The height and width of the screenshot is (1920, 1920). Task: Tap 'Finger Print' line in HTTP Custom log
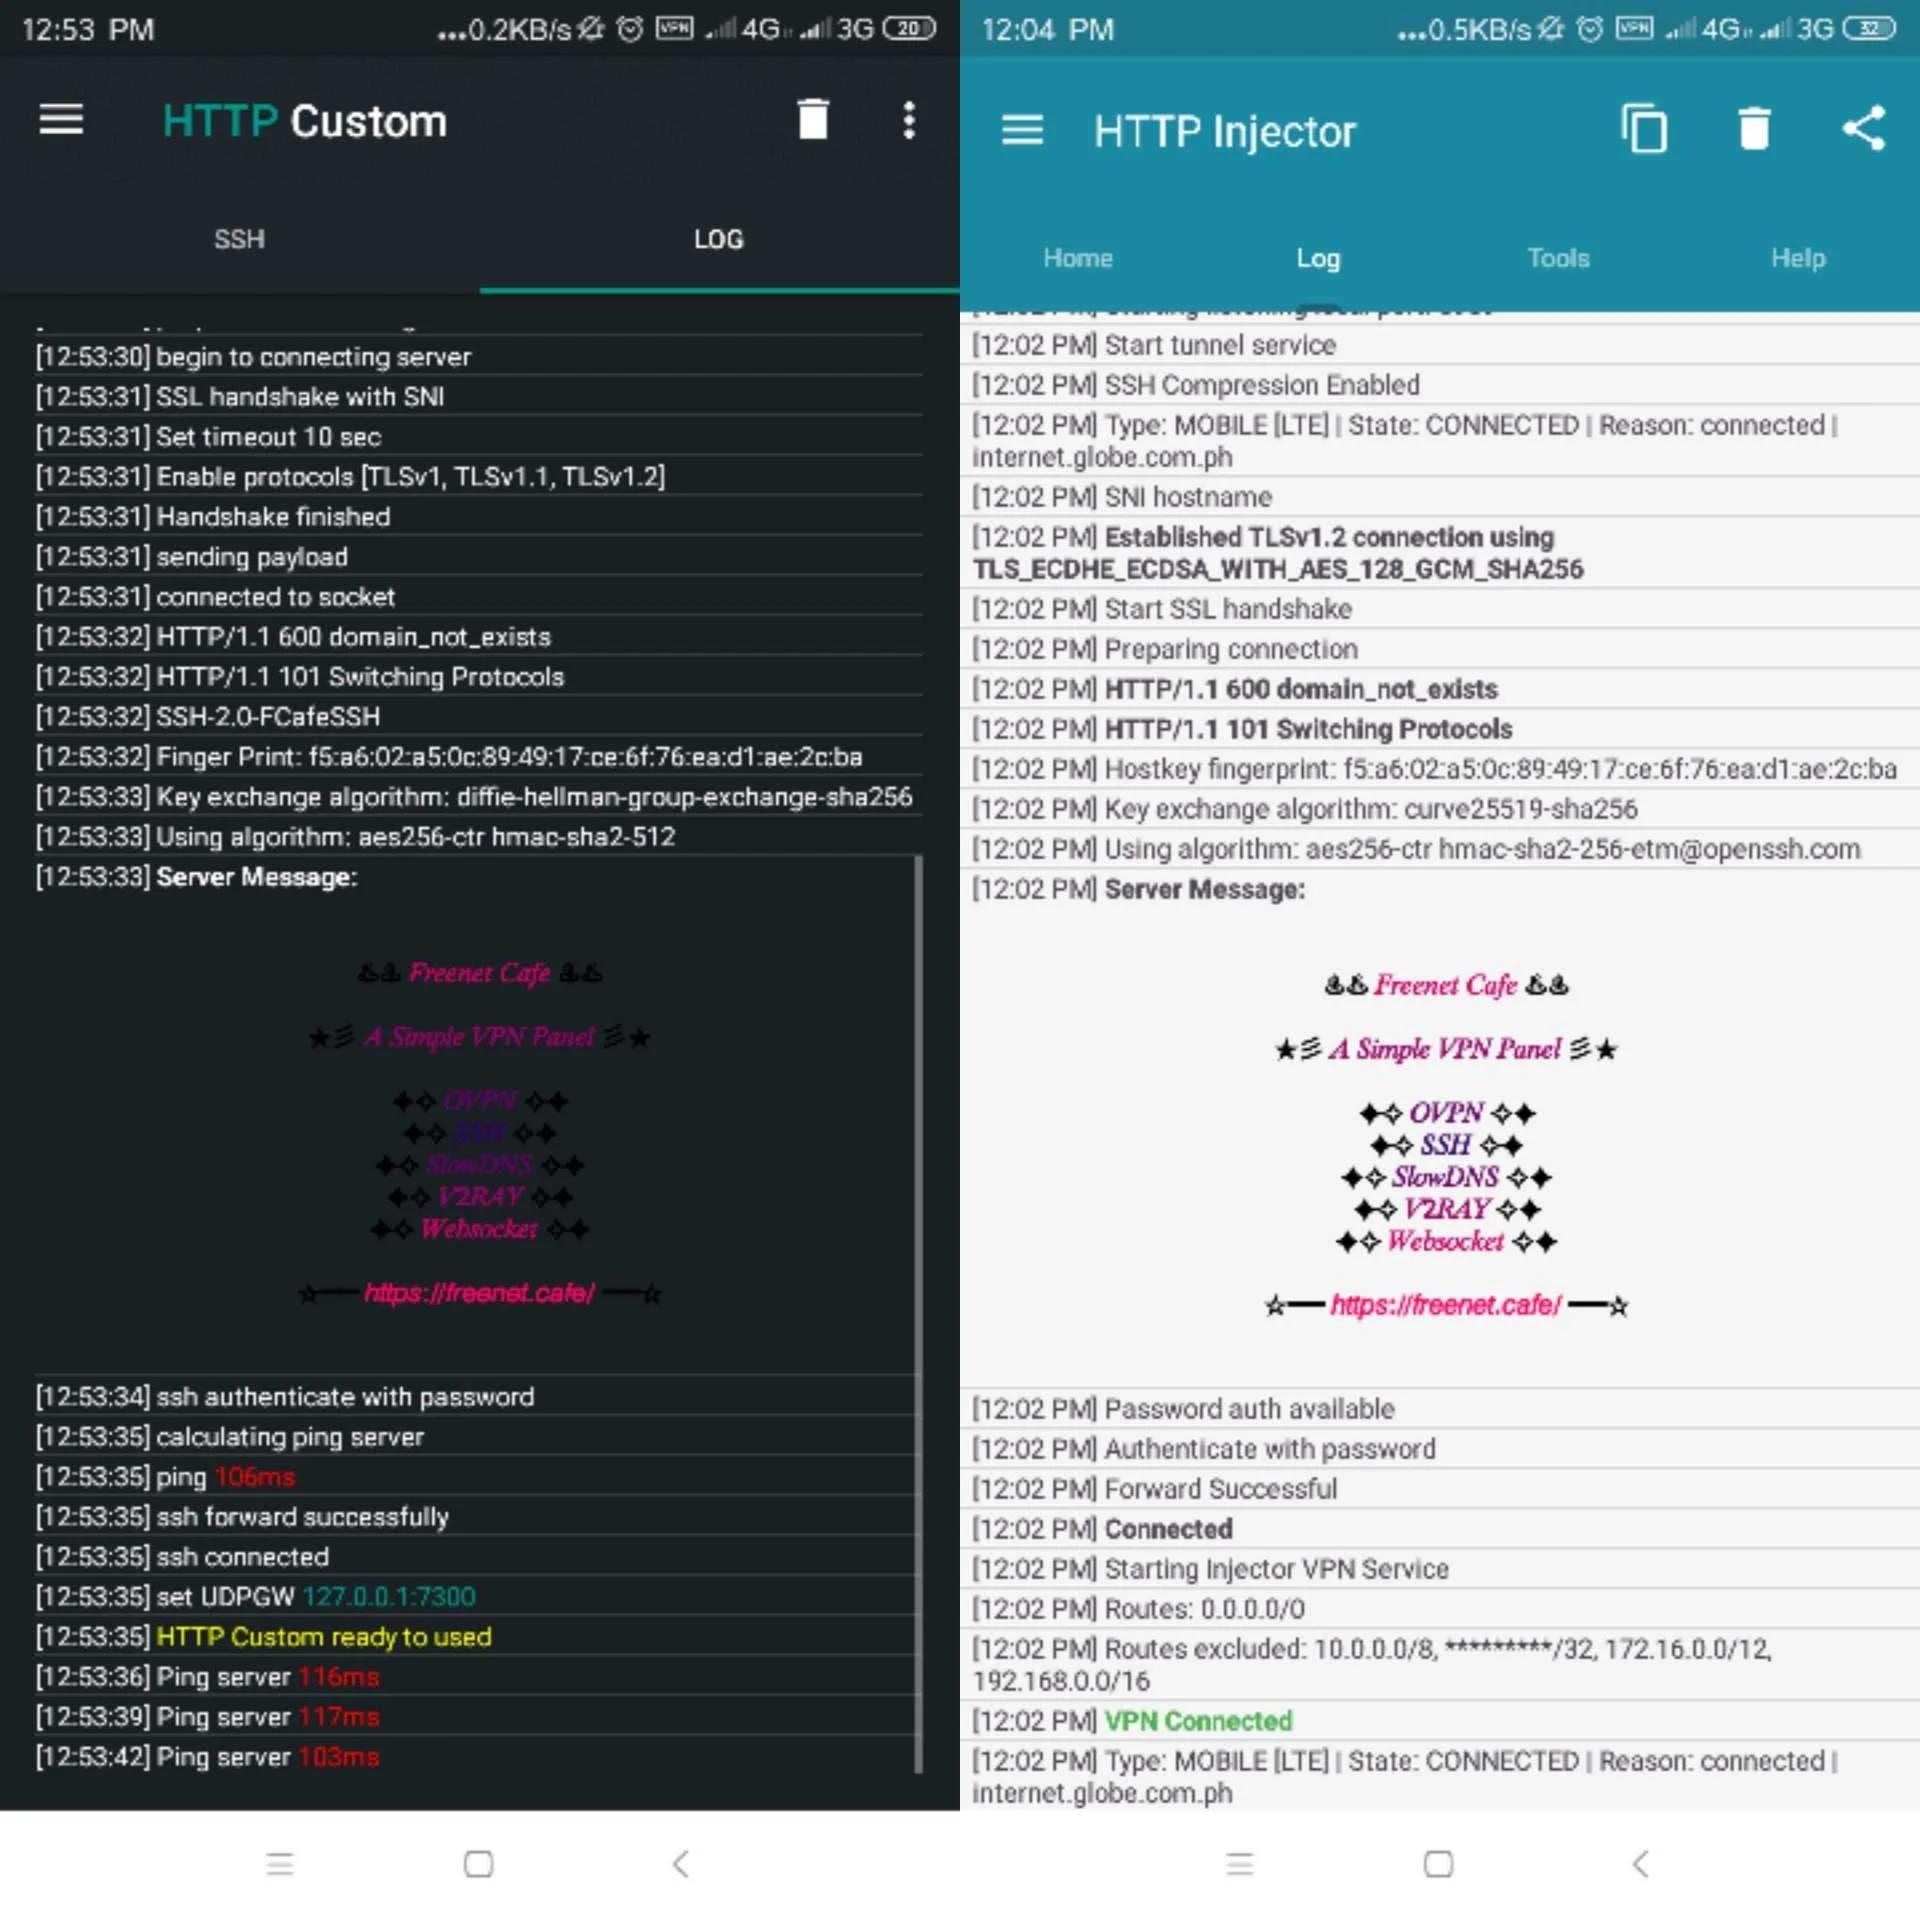[x=478, y=756]
